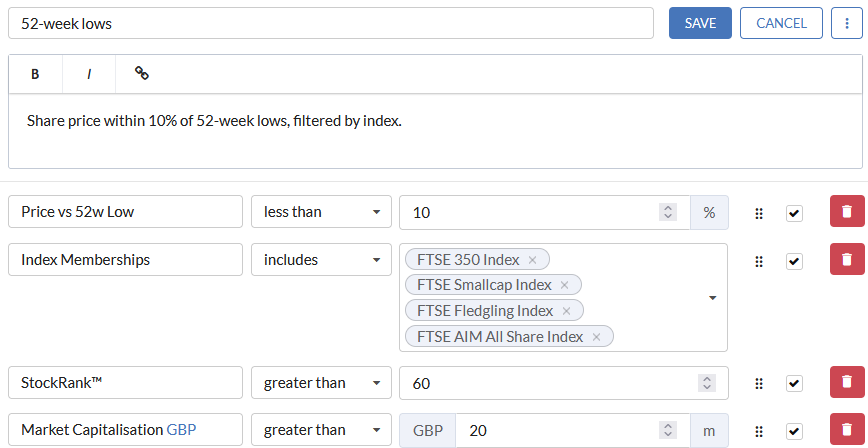
Task: Adjust the Market Capitalisation value stepper
Action: 668,430
